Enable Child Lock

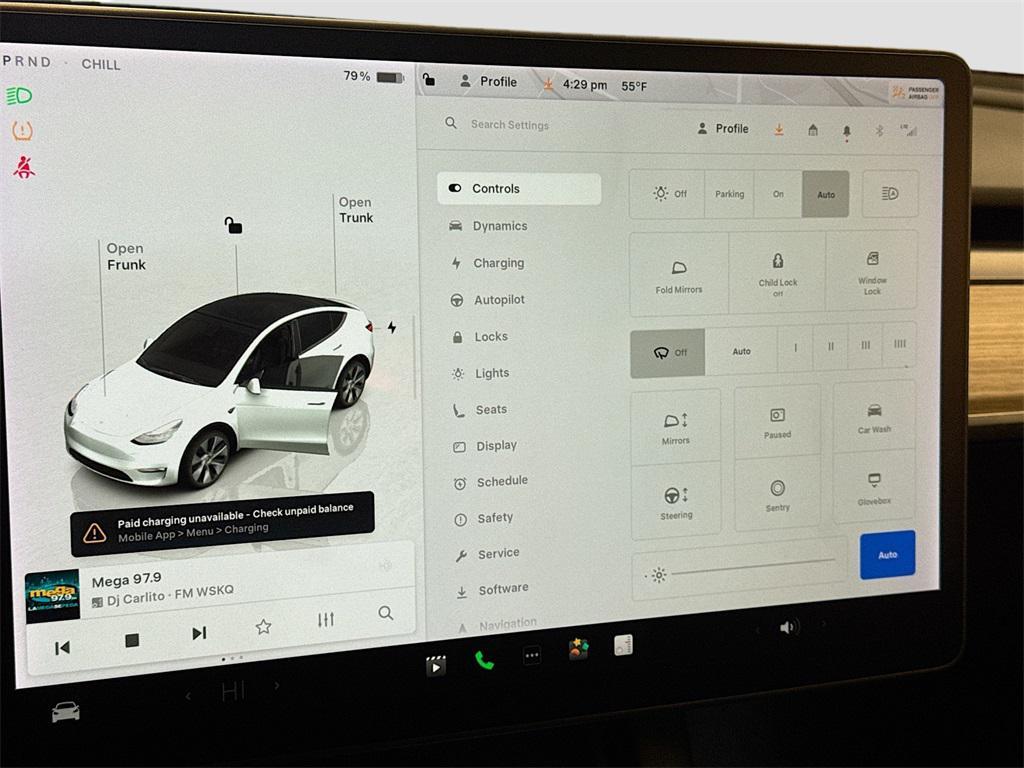(777, 271)
